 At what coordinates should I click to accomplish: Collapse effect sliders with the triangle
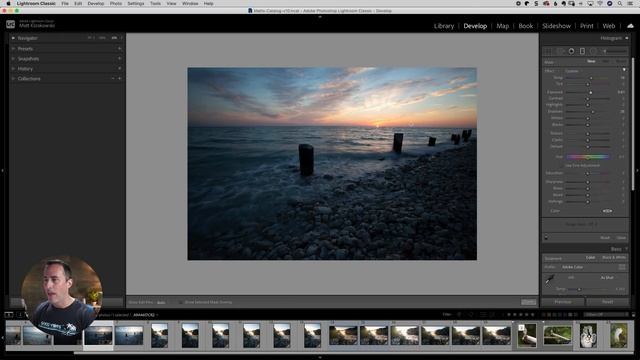click(624, 70)
